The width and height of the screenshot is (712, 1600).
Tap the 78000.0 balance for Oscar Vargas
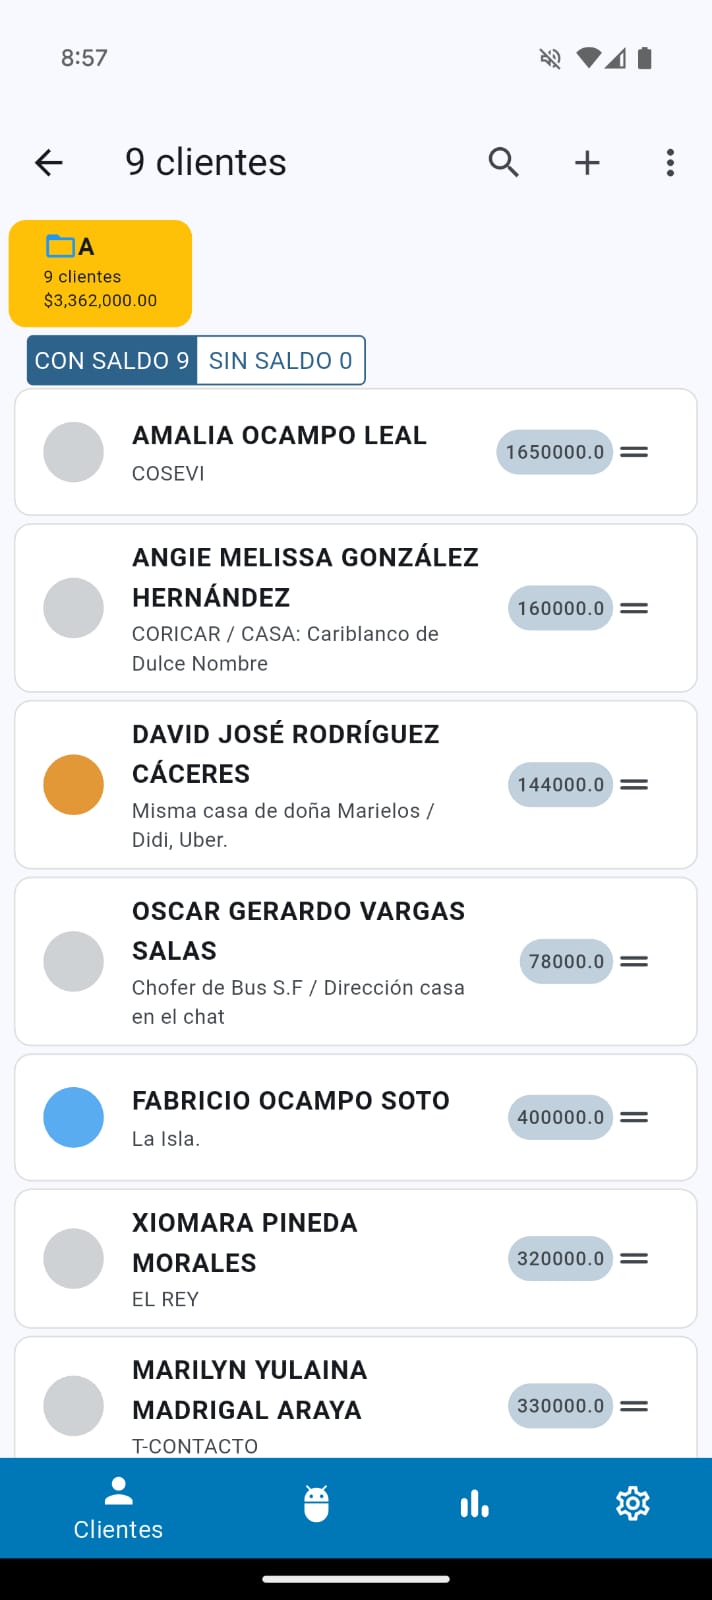pyautogui.click(x=566, y=961)
